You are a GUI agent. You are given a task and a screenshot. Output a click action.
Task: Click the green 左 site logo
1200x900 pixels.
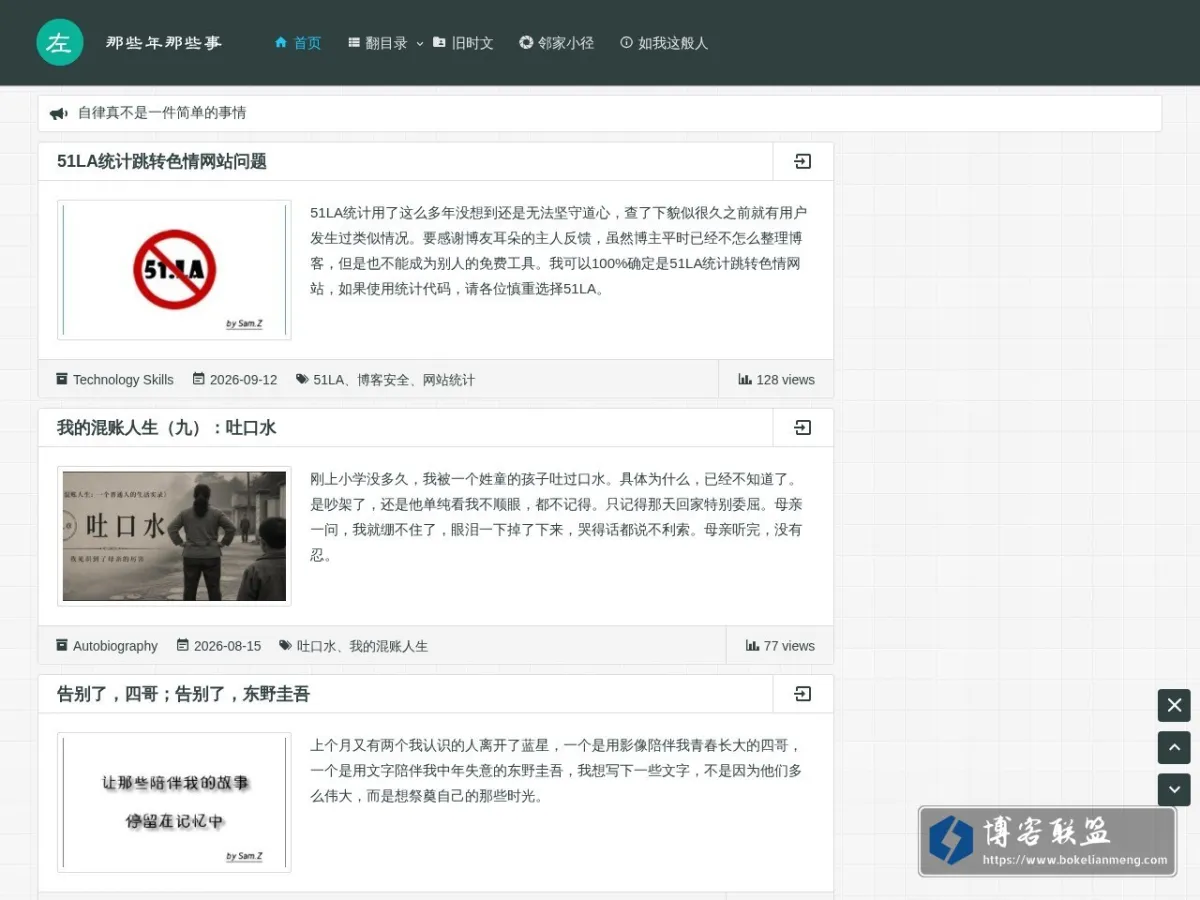(x=60, y=43)
